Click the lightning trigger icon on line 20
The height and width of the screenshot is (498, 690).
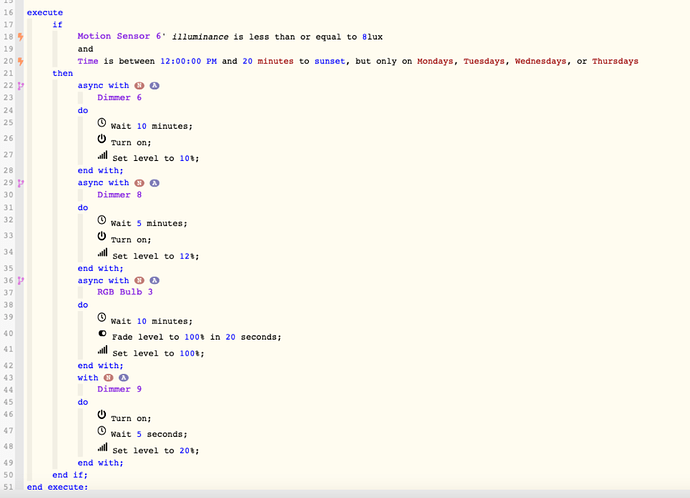click(x=21, y=61)
